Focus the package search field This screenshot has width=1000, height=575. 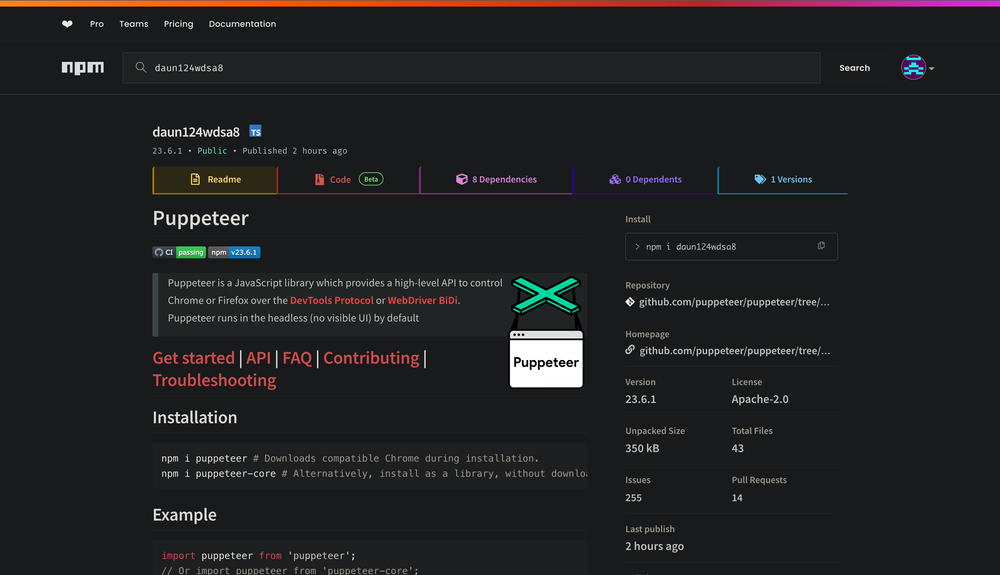471,68
